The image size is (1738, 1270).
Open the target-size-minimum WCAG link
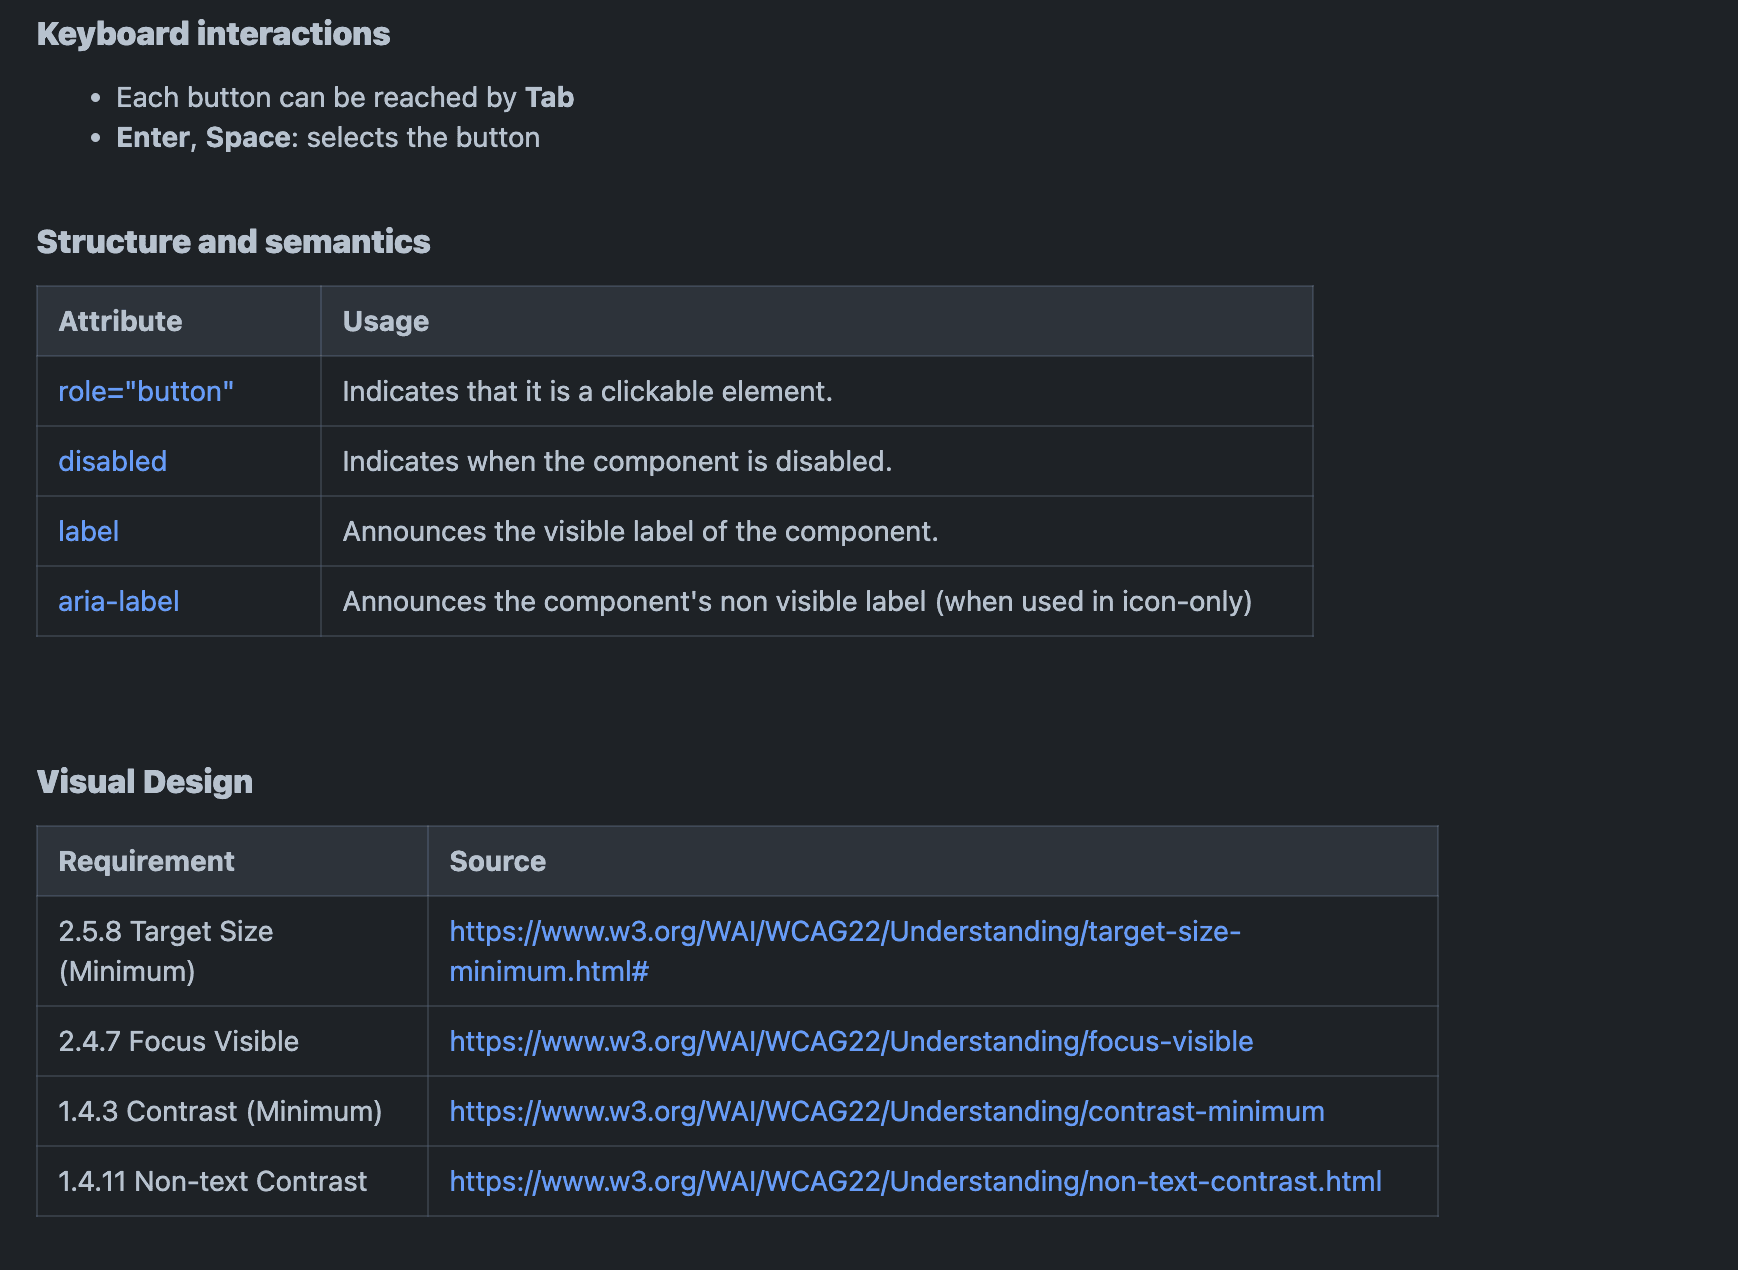pyautogui.click(x=844, y=931)
